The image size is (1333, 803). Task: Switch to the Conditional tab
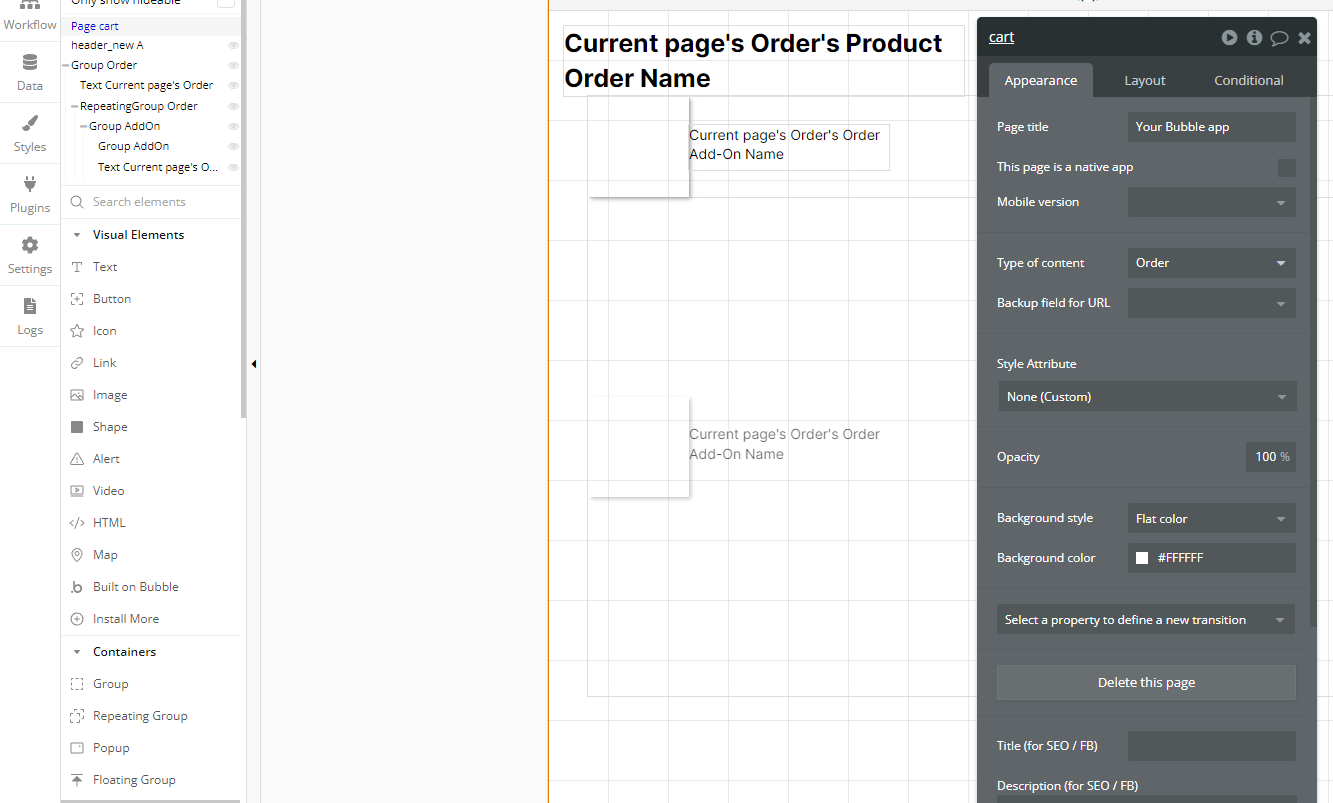tap(1249, 80)
